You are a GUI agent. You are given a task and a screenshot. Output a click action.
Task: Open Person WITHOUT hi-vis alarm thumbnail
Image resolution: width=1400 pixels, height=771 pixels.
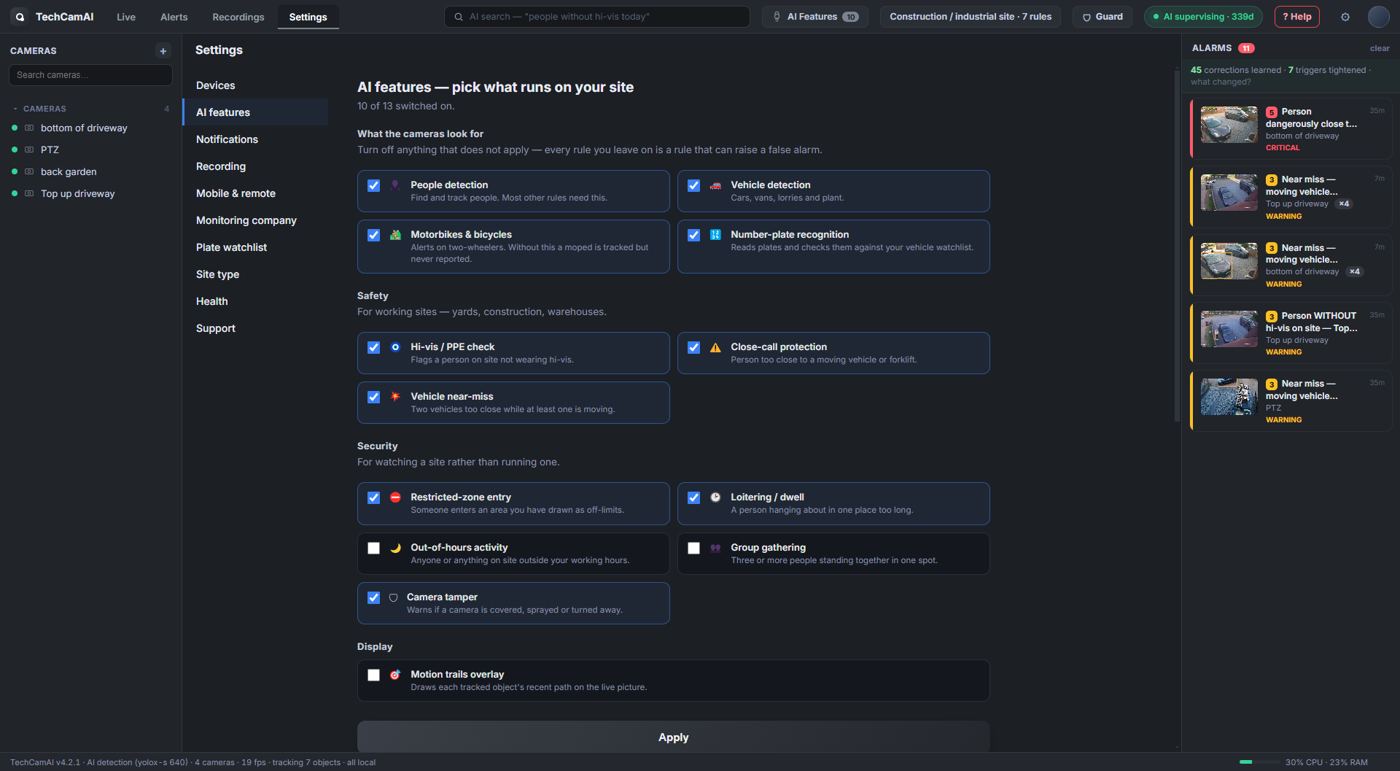pyautogui.click(x=1229, y=329)
